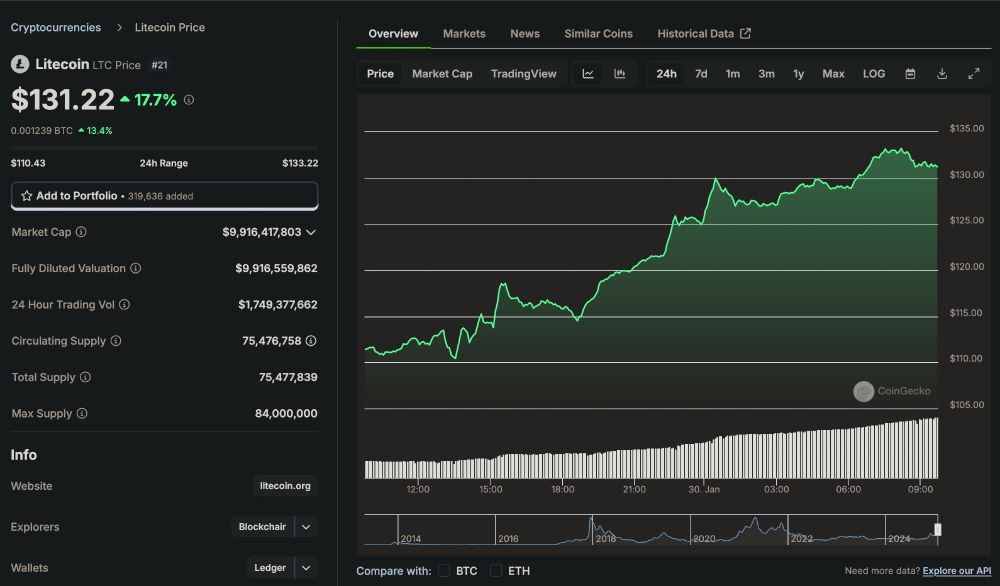Enable BTC comparison checkbox
Screen dimensions: 1000x586
click(444, 571)
